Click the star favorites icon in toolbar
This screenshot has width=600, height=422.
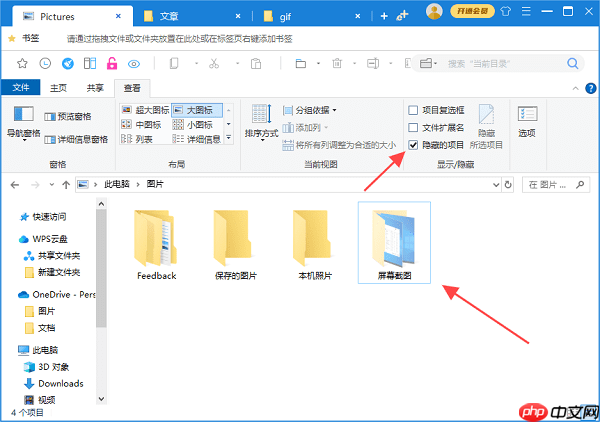point(22,63)
